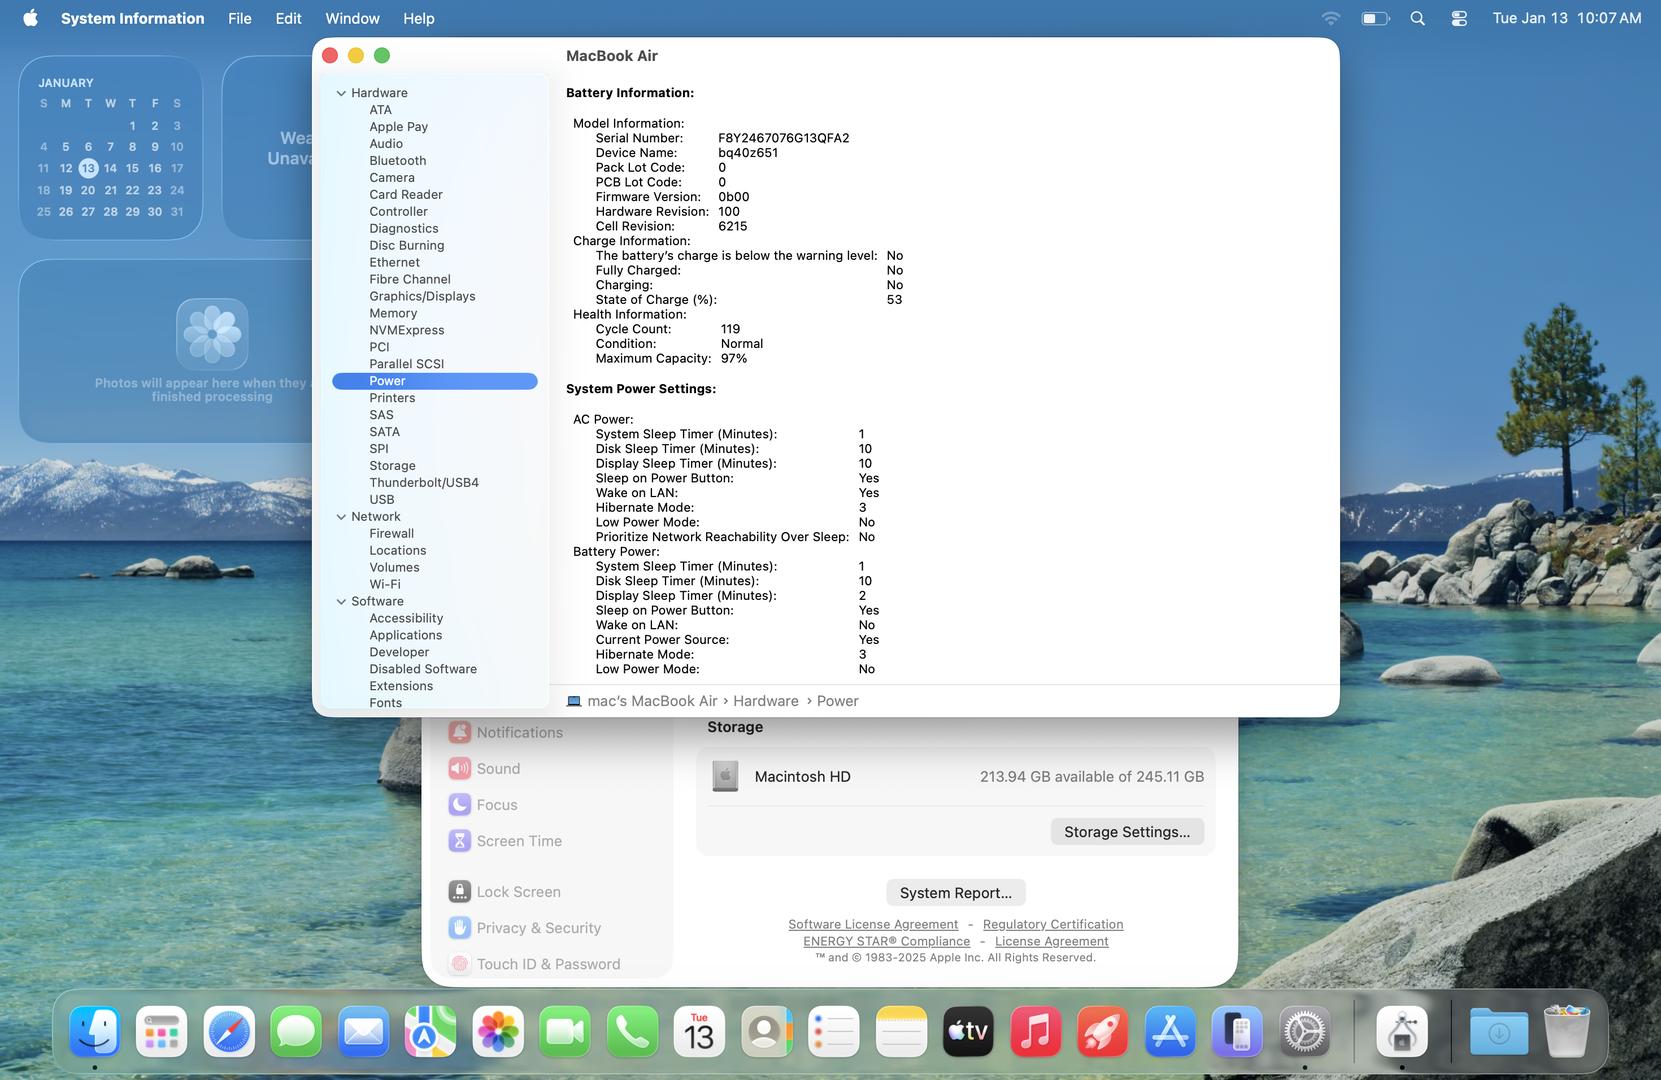Select Graphics/Displays in Hardware list
The height and width of the screenshot is (1080, 1661).
point(422,296)
